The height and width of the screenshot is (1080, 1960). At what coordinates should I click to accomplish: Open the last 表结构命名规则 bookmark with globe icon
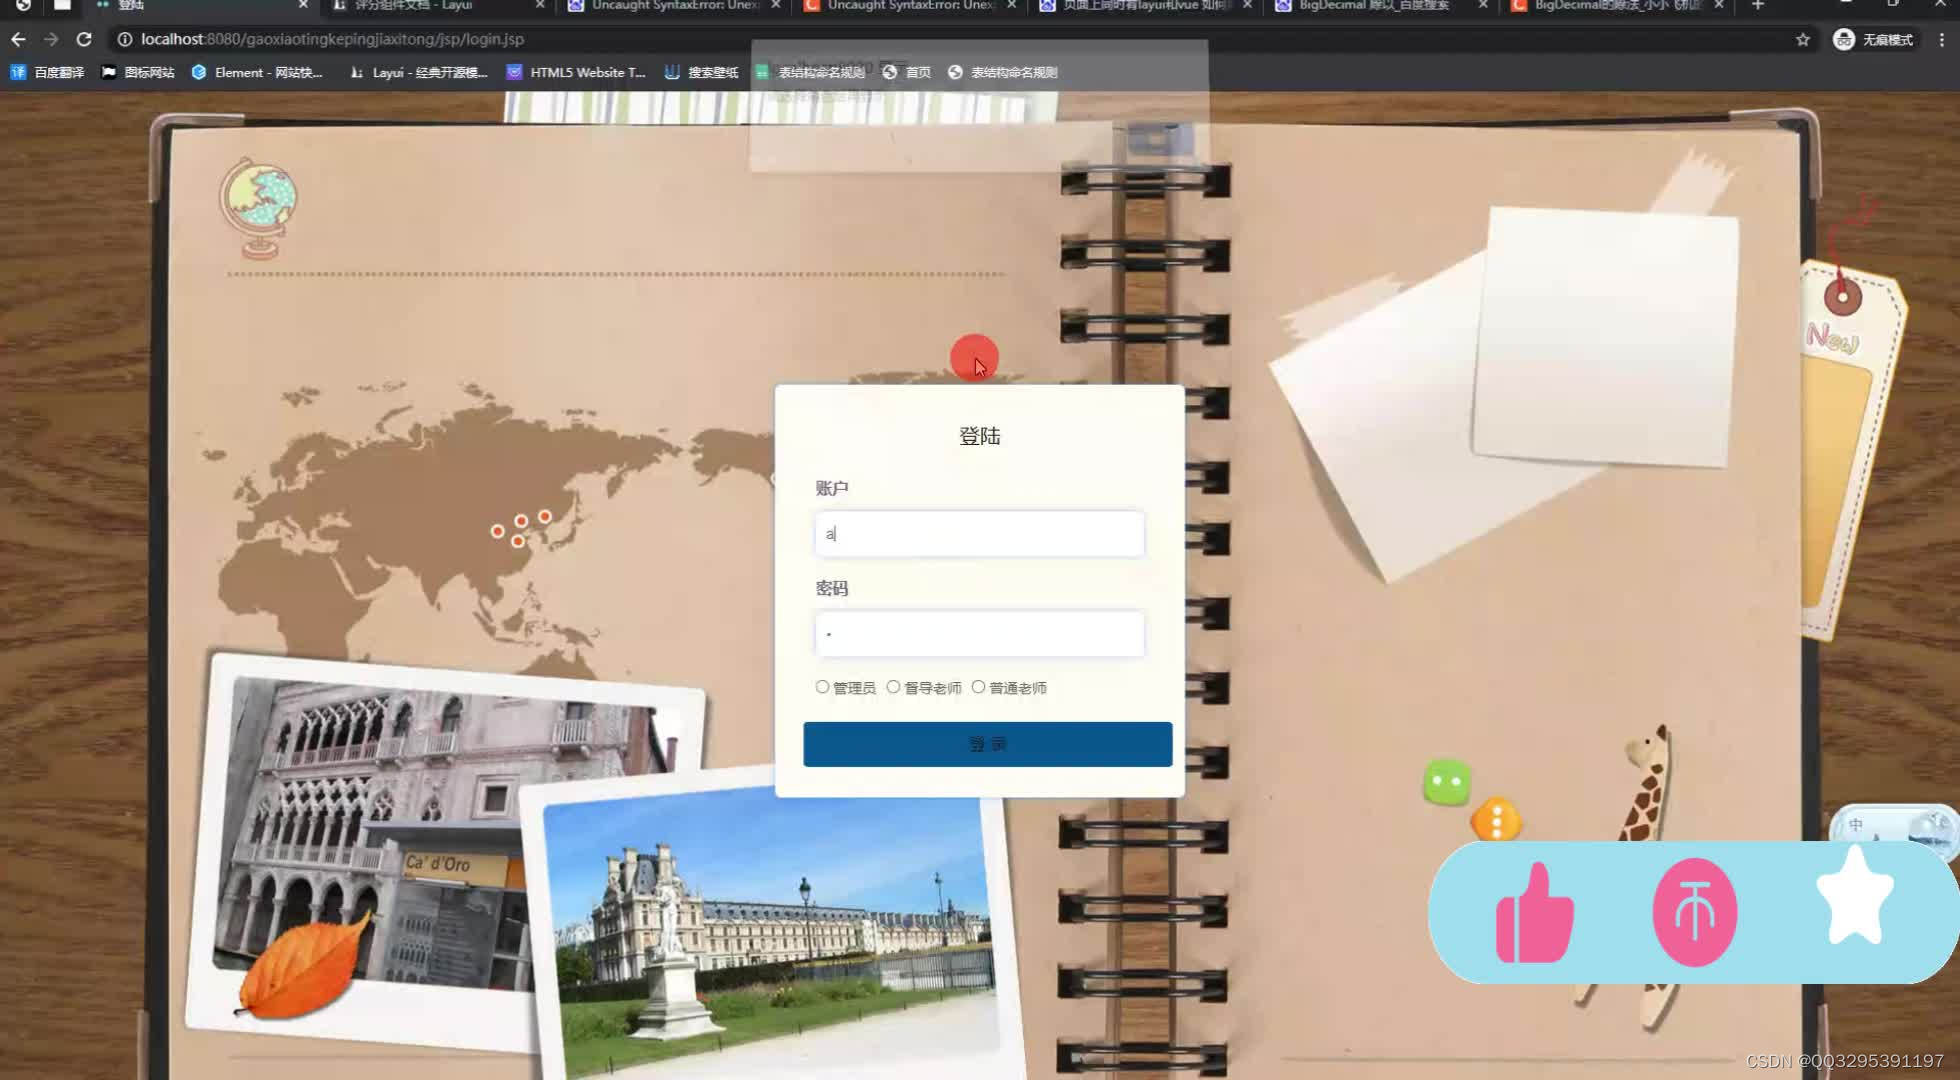[x=1002, y=72]
